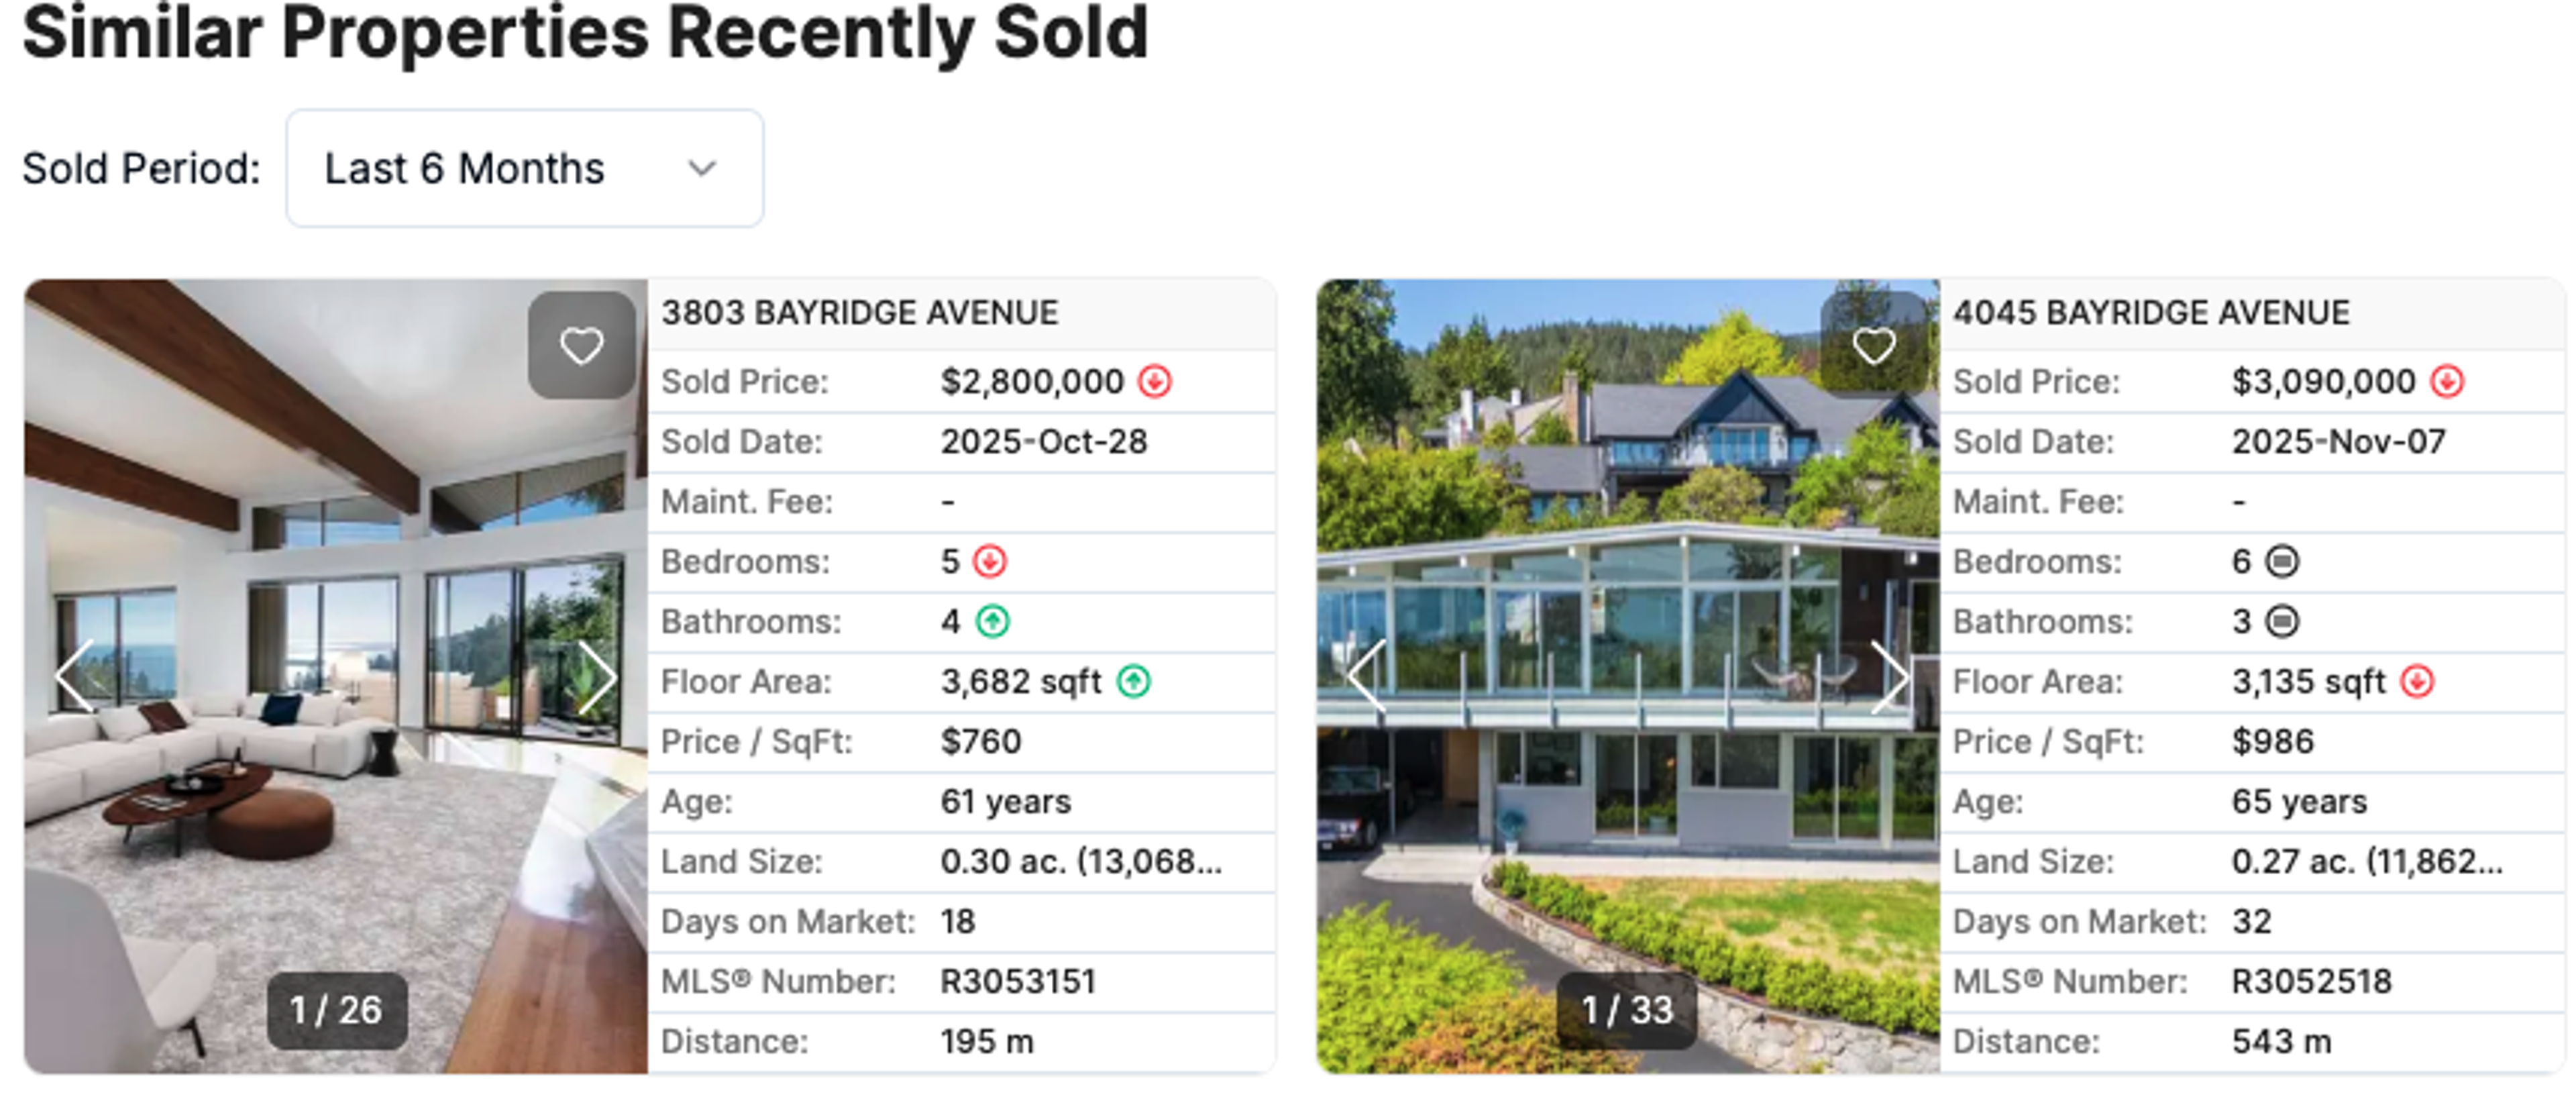Screen dimensions: 2576x1101
Task: Click the bedrooms neutral indicator for 4045 Bayridge
Action: point(2284,561)
